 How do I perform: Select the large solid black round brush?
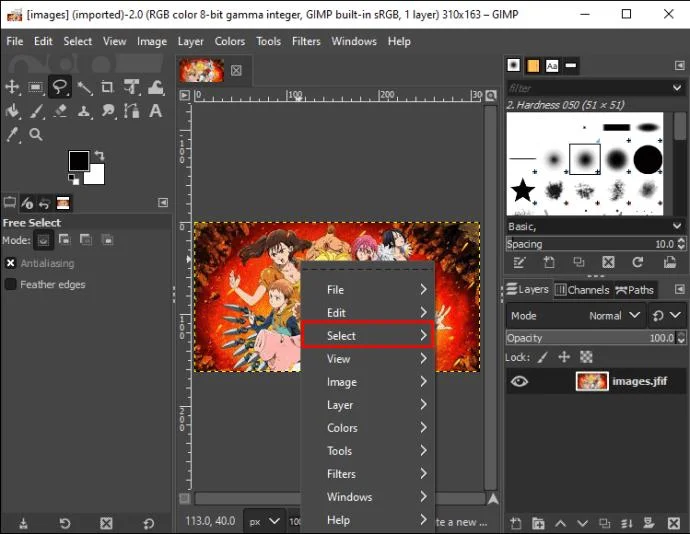(x=648, y=159)
